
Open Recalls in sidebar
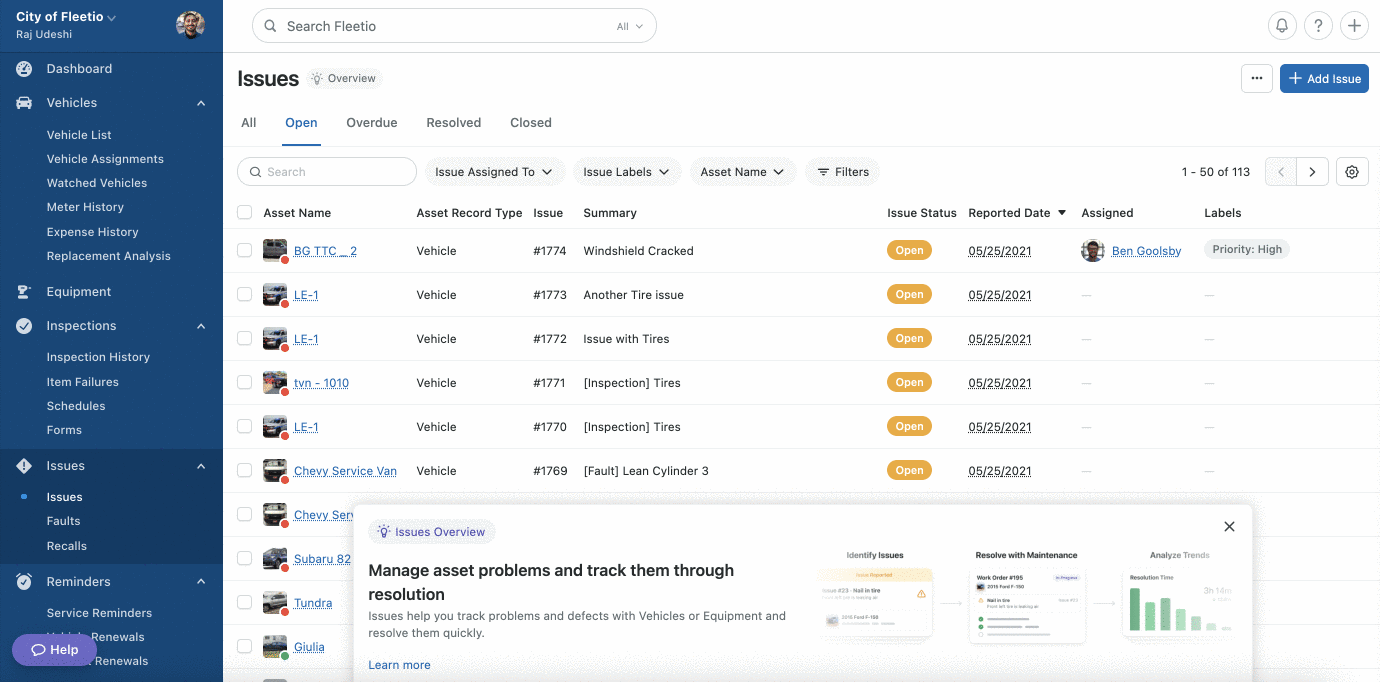click(67, 546)
